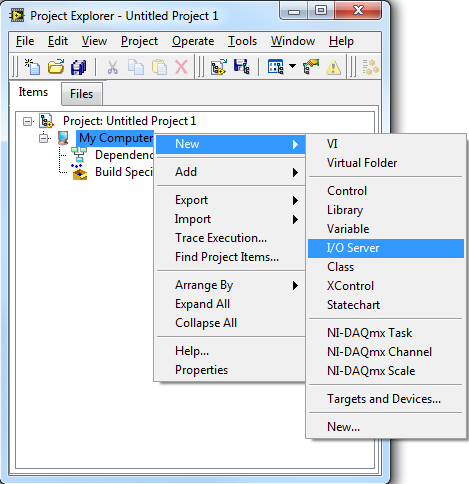This screenshot has width=469, height=484.
Task: Click the Paste clipboard icon
Action: pyautogui.click(x=159, y=67)
